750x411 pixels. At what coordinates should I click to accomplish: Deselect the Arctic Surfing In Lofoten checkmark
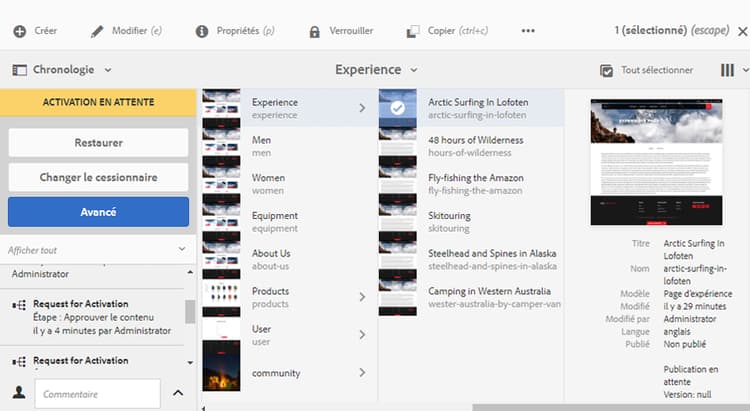(x=397, y=108)
